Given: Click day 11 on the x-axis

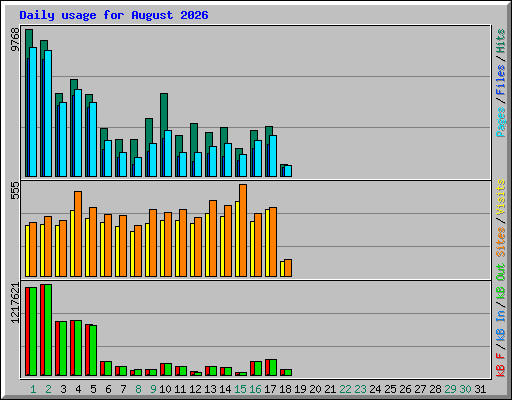Looking at the screenshot, I should [x=180, y=389].
